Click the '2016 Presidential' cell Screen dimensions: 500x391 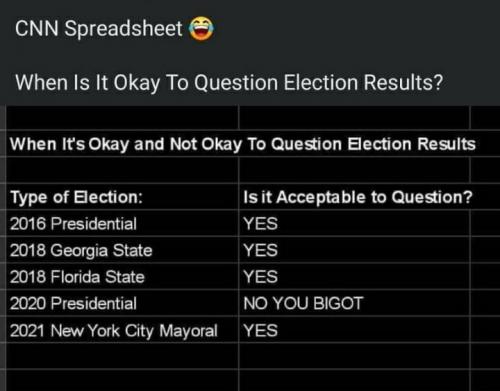pyautogui.click(x=122, y=223)
